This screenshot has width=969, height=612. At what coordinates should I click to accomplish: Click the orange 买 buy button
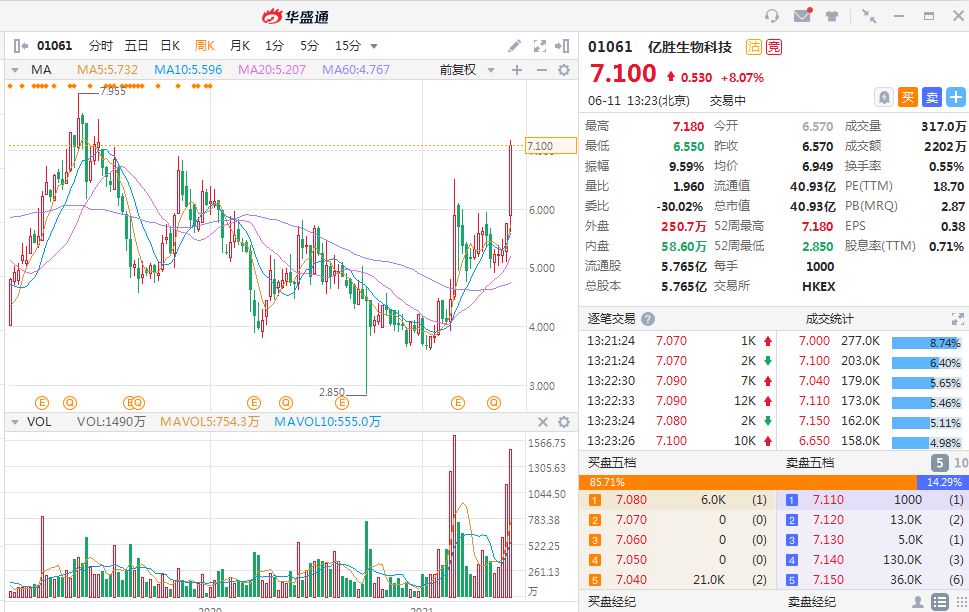[x=907, y=97]
